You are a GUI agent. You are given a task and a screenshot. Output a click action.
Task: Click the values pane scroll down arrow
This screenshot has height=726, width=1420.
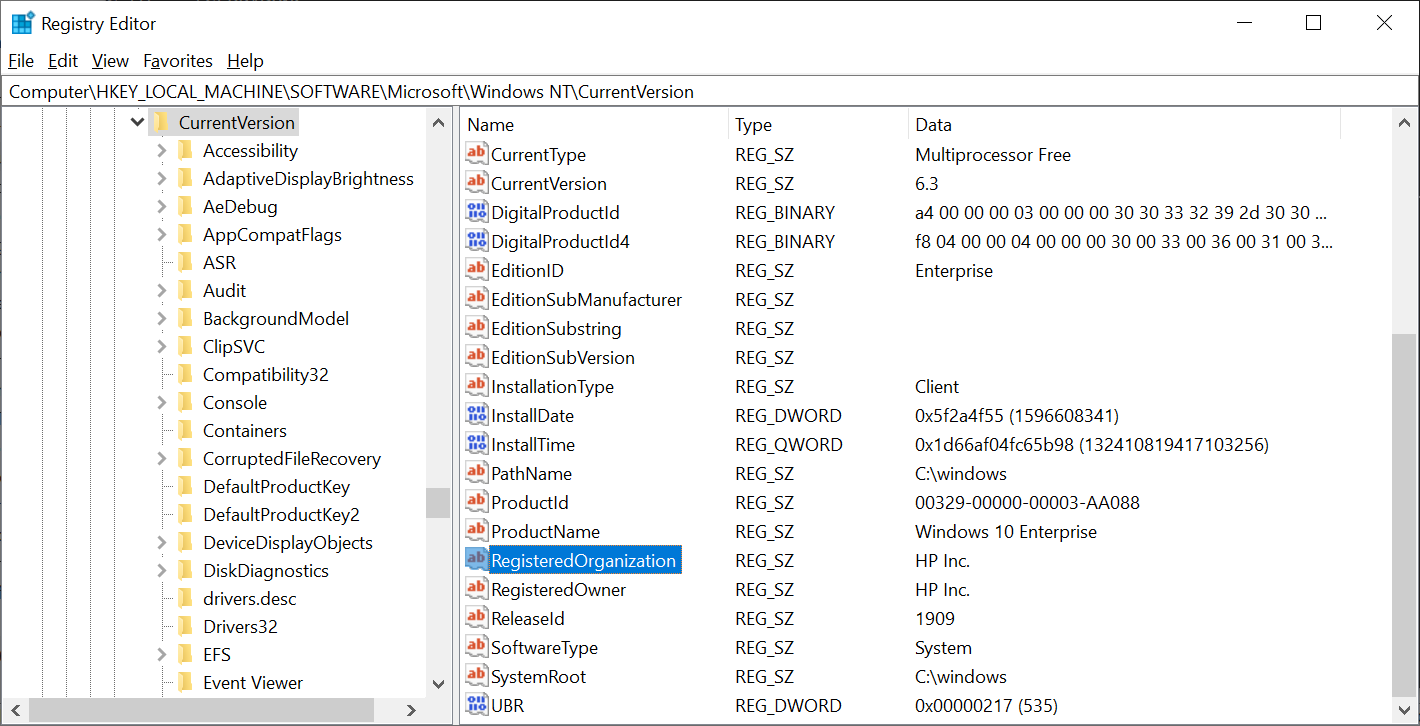coord(1404,709)
